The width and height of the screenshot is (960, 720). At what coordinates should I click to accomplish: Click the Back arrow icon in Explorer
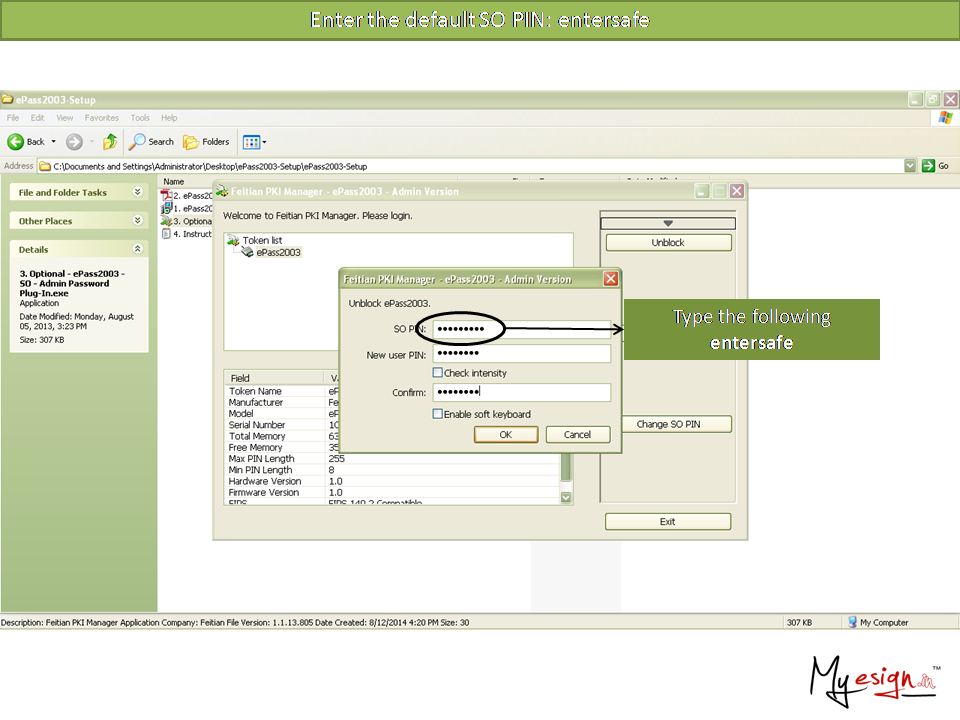tap(15, 142)
